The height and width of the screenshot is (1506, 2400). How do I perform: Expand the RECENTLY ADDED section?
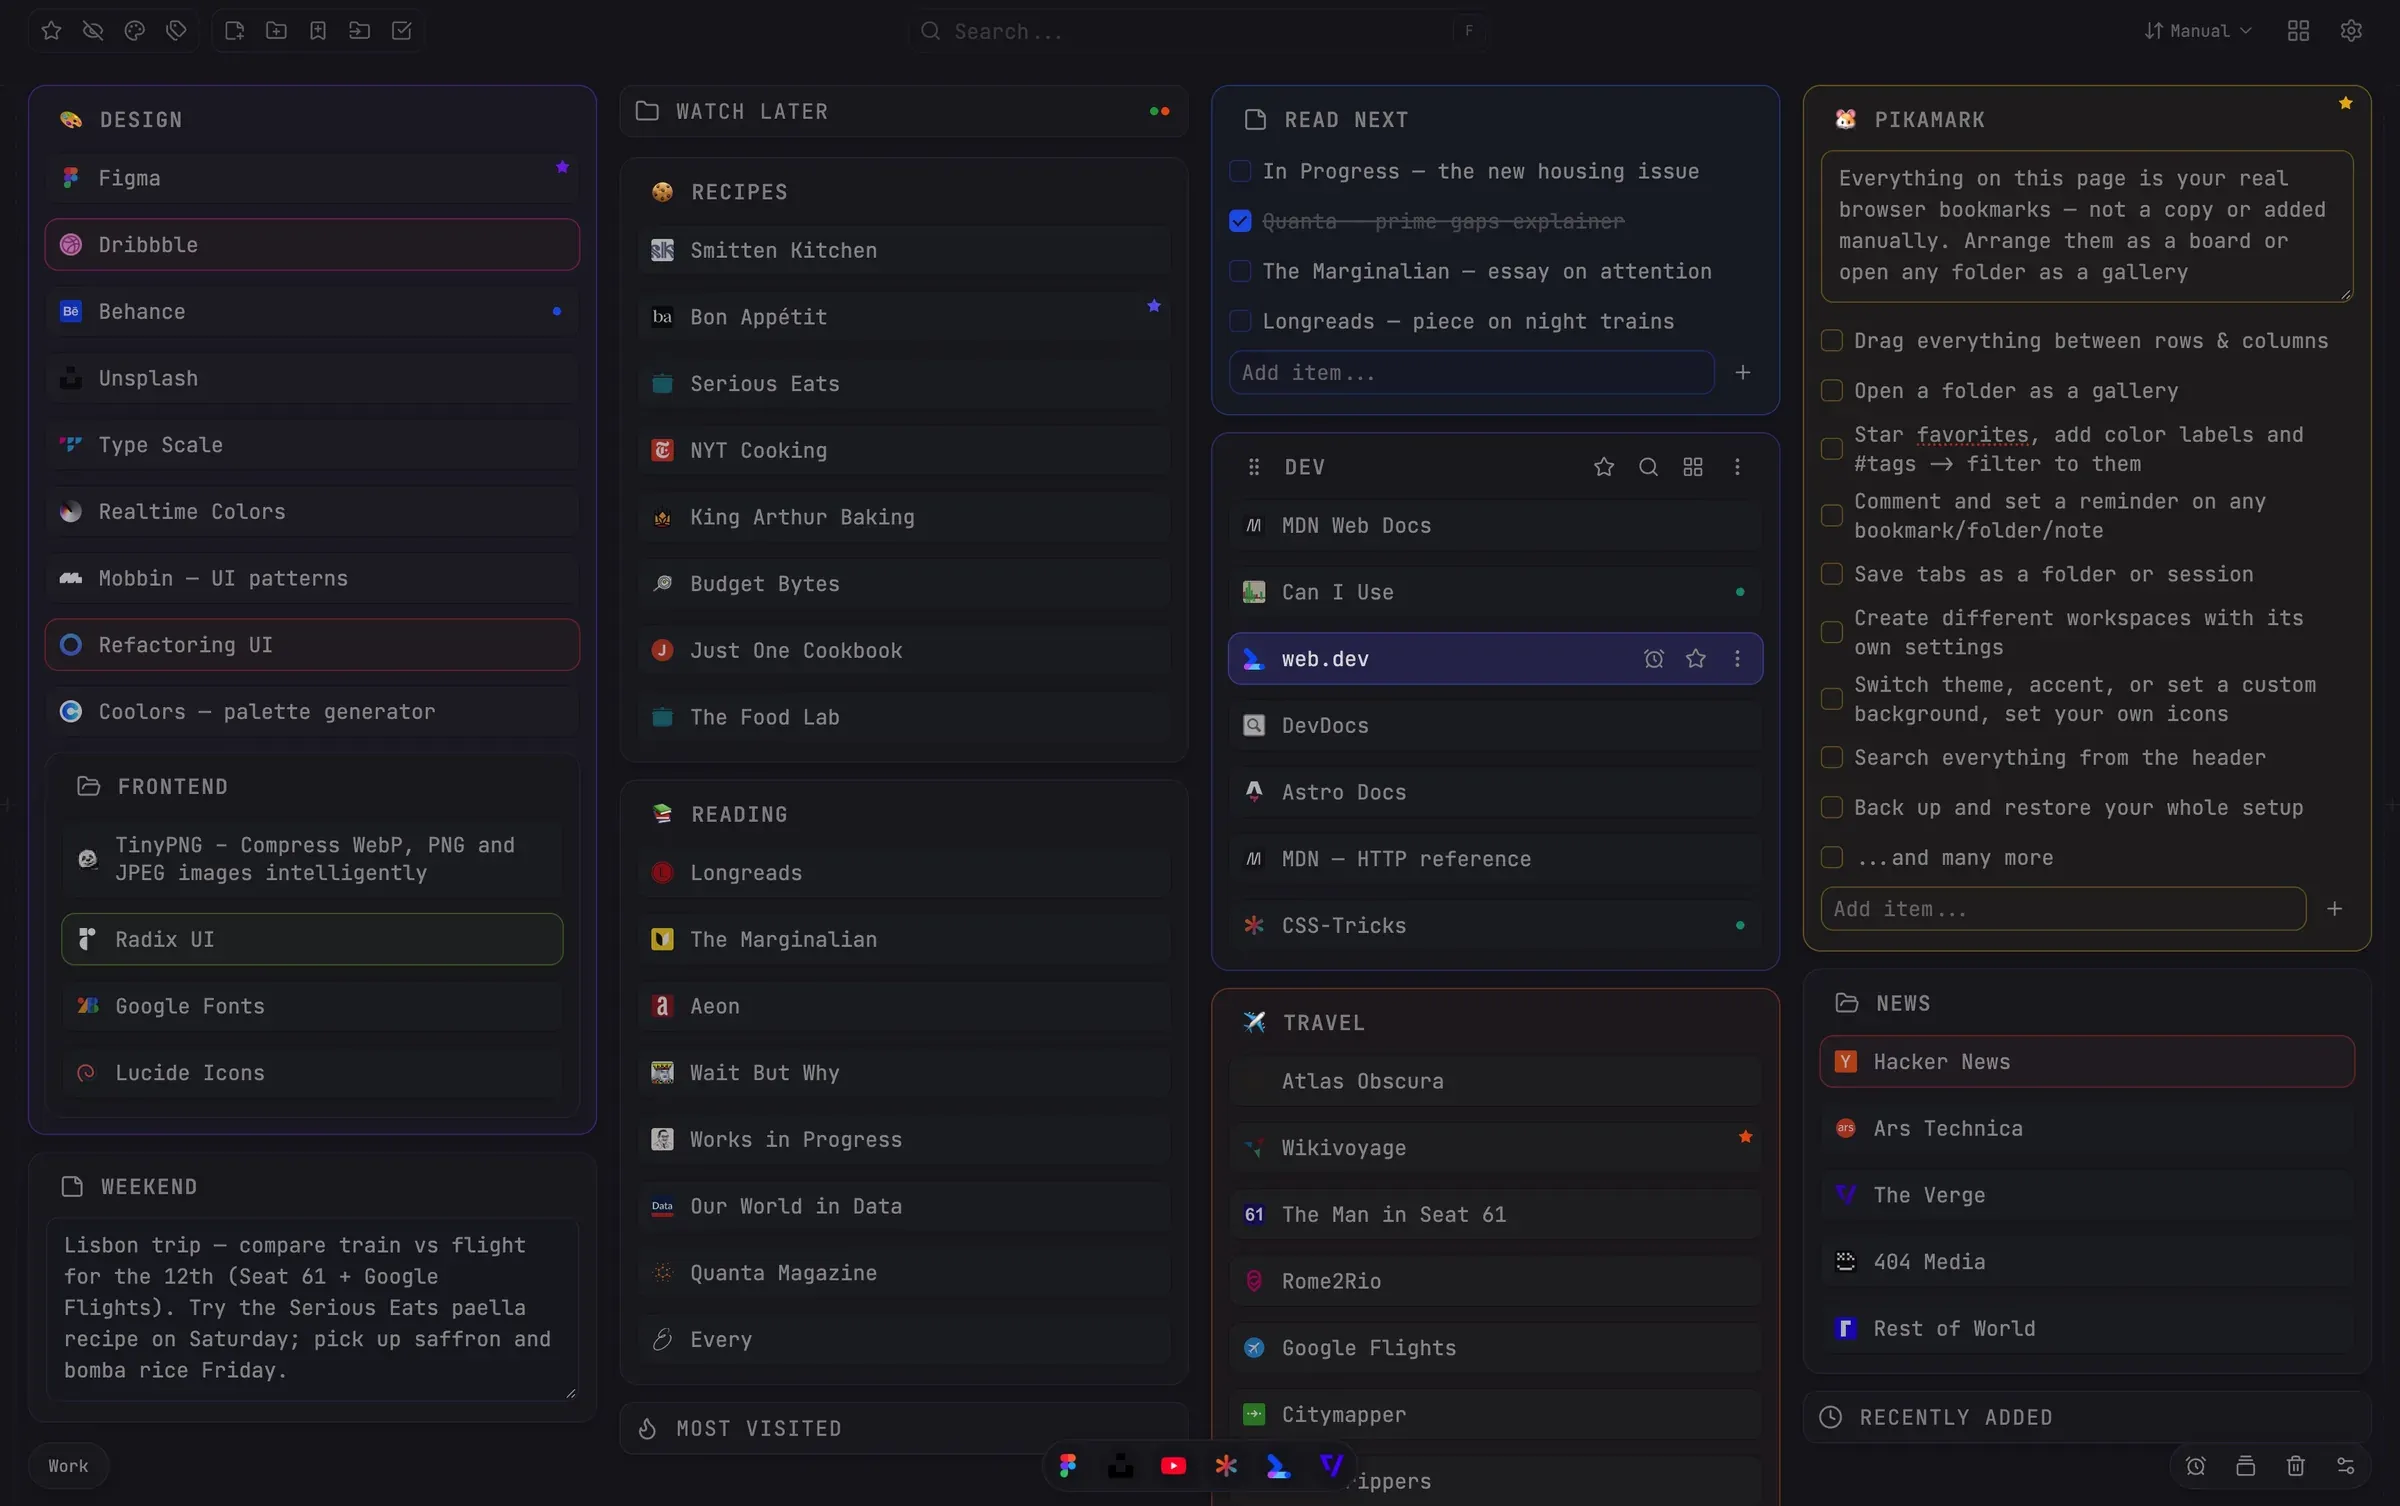coord(2087,1418)
